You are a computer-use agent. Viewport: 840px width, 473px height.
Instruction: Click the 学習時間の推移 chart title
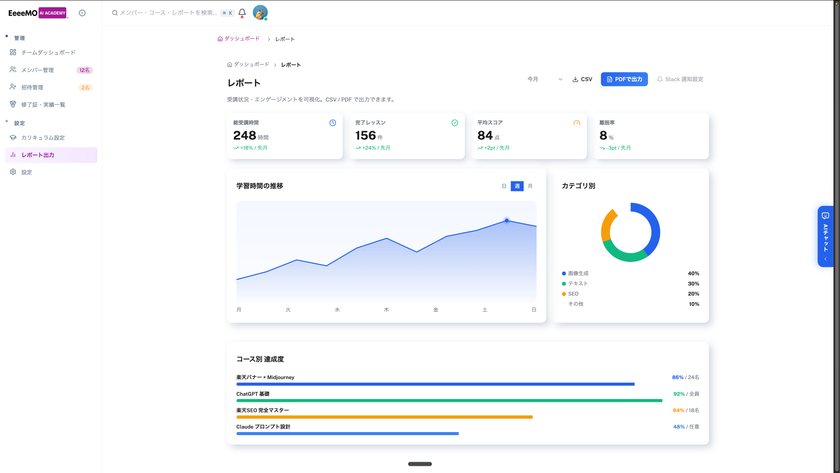260,186
